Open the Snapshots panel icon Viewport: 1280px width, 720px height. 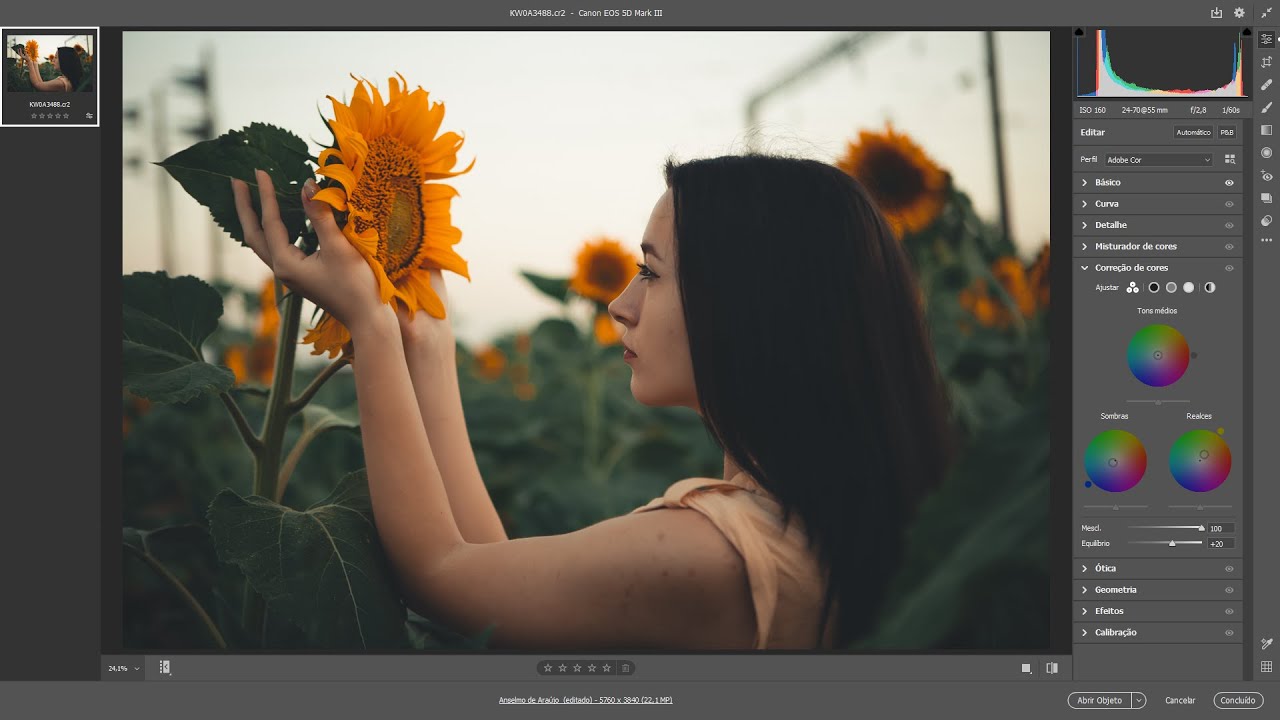point(1266,198)
